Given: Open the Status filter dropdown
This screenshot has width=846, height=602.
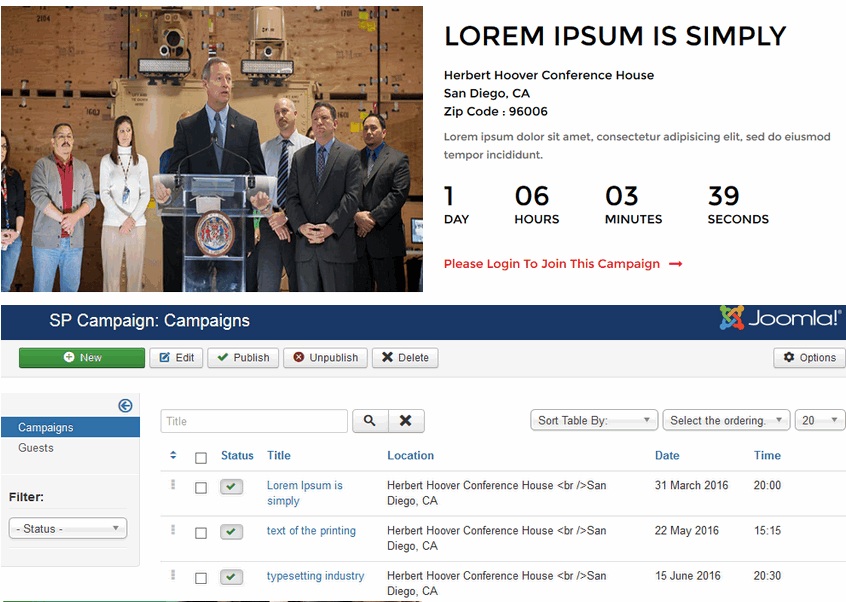Looking at the screenshot, I should click(67, 528).
